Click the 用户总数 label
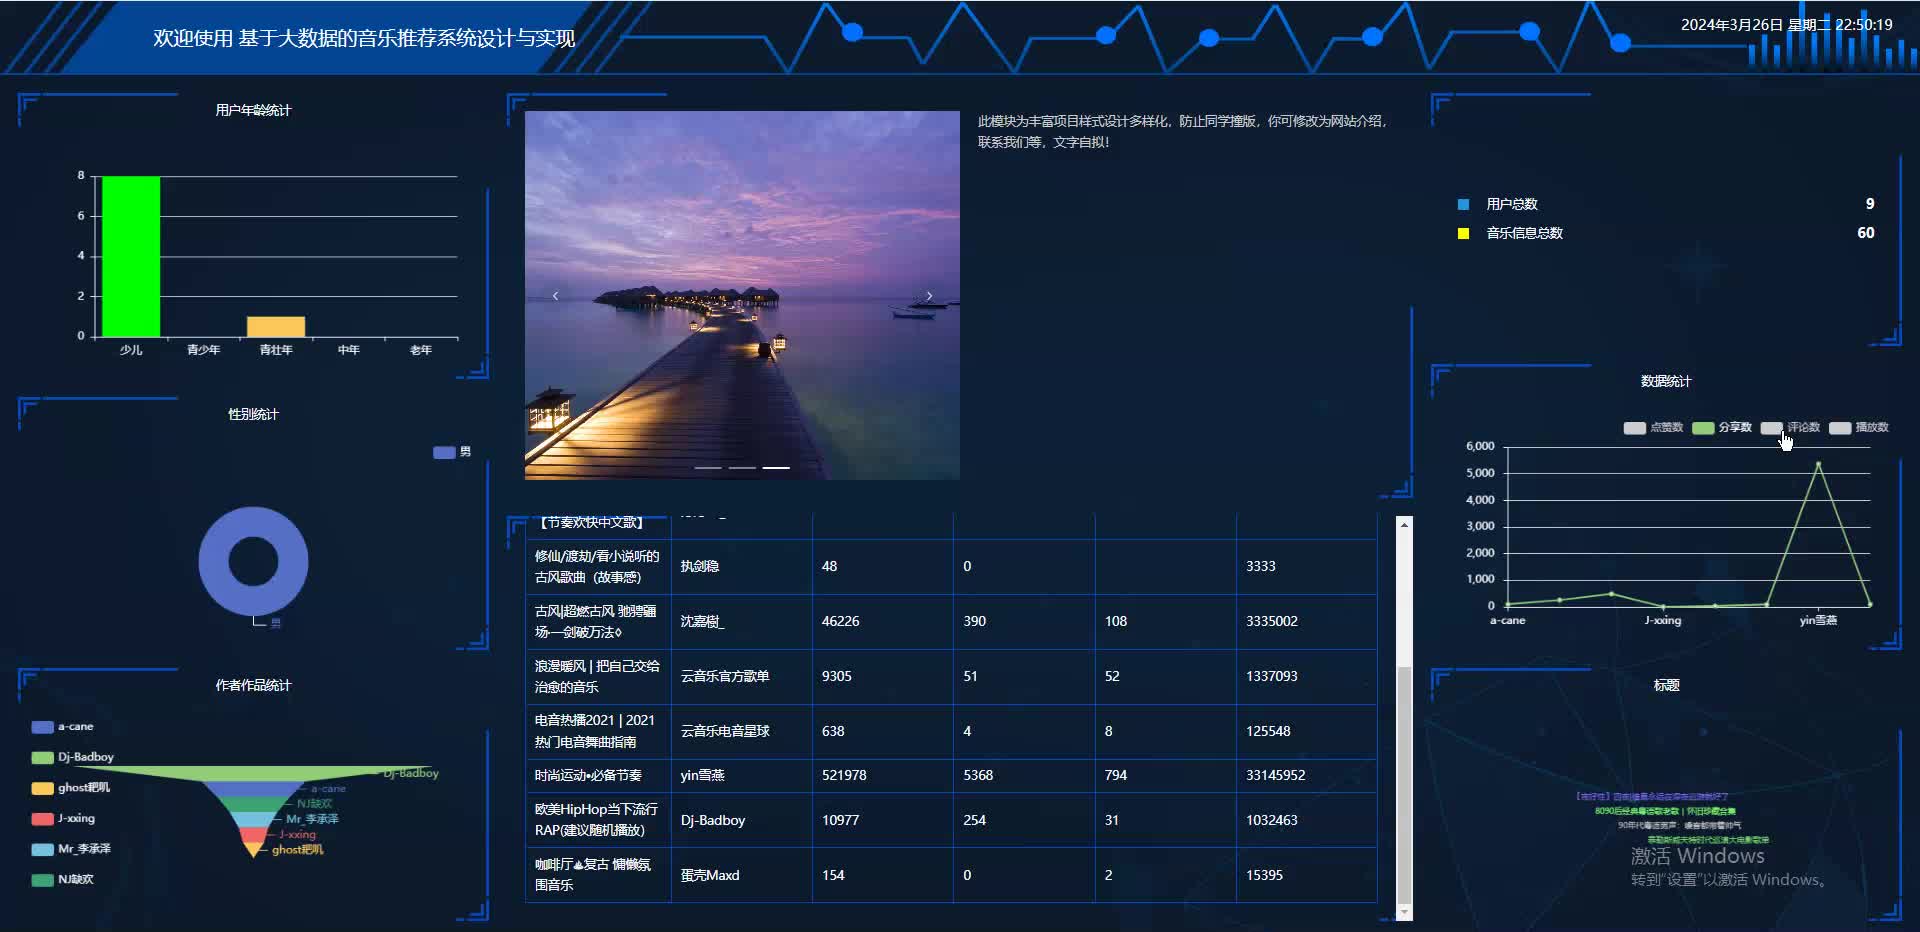Viewport: 1920px width, 932px height. click(1512, 204)
